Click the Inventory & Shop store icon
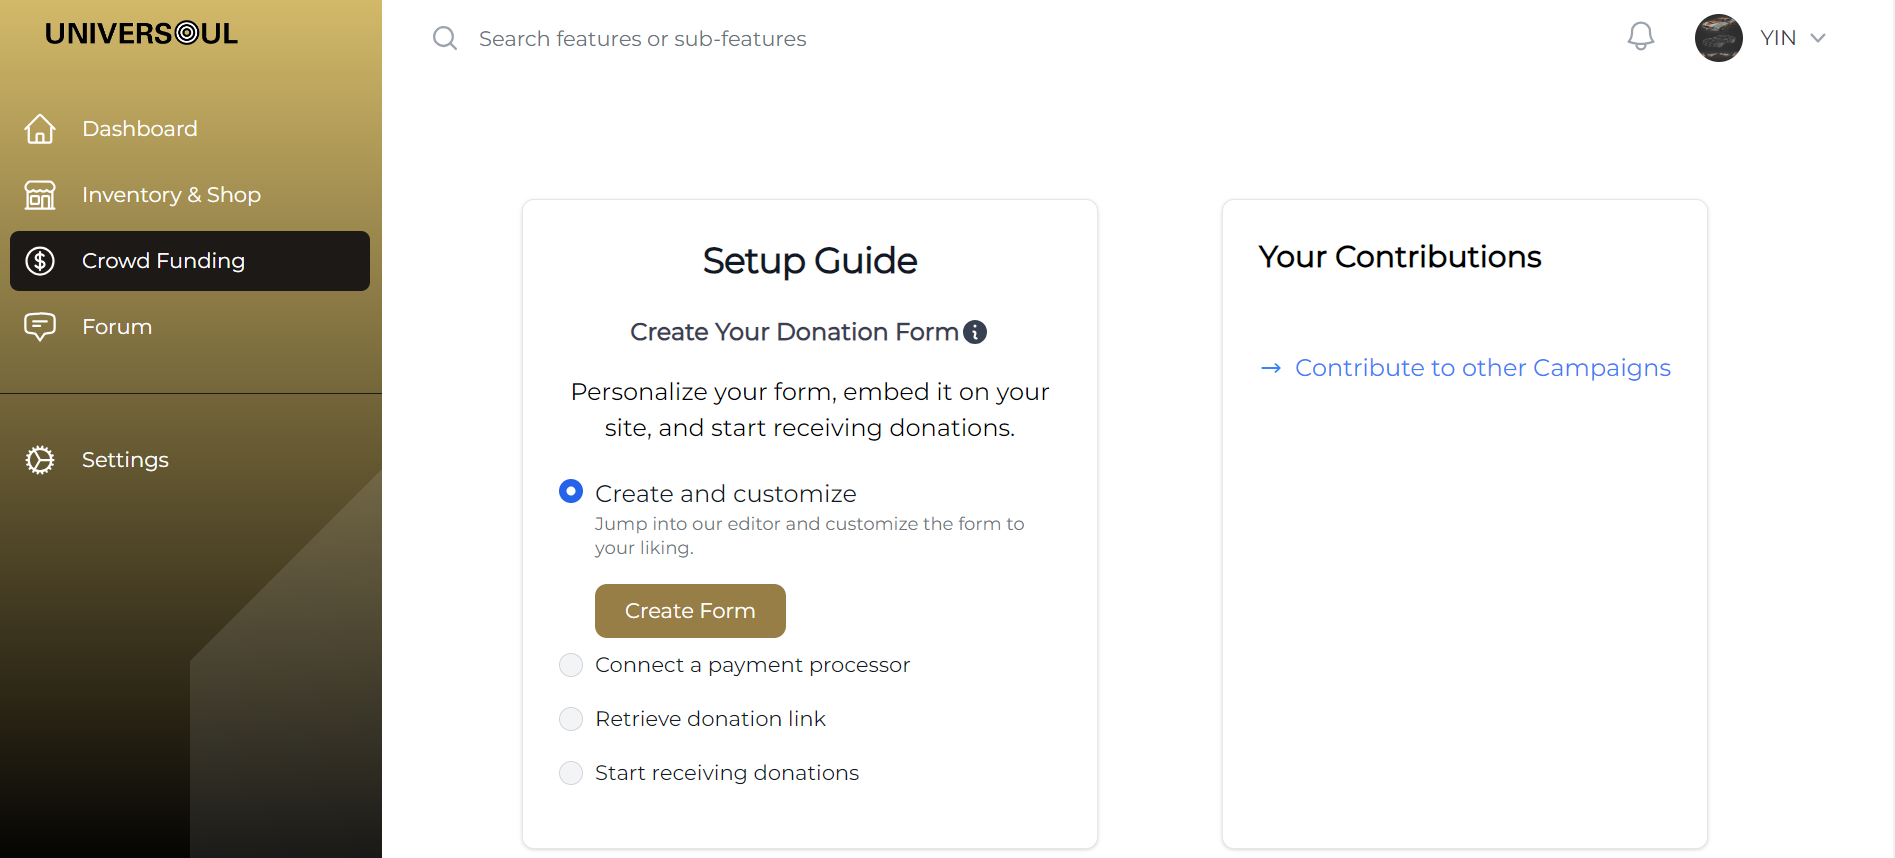This screenshot has height=858, width=1895. coord(40,195)
